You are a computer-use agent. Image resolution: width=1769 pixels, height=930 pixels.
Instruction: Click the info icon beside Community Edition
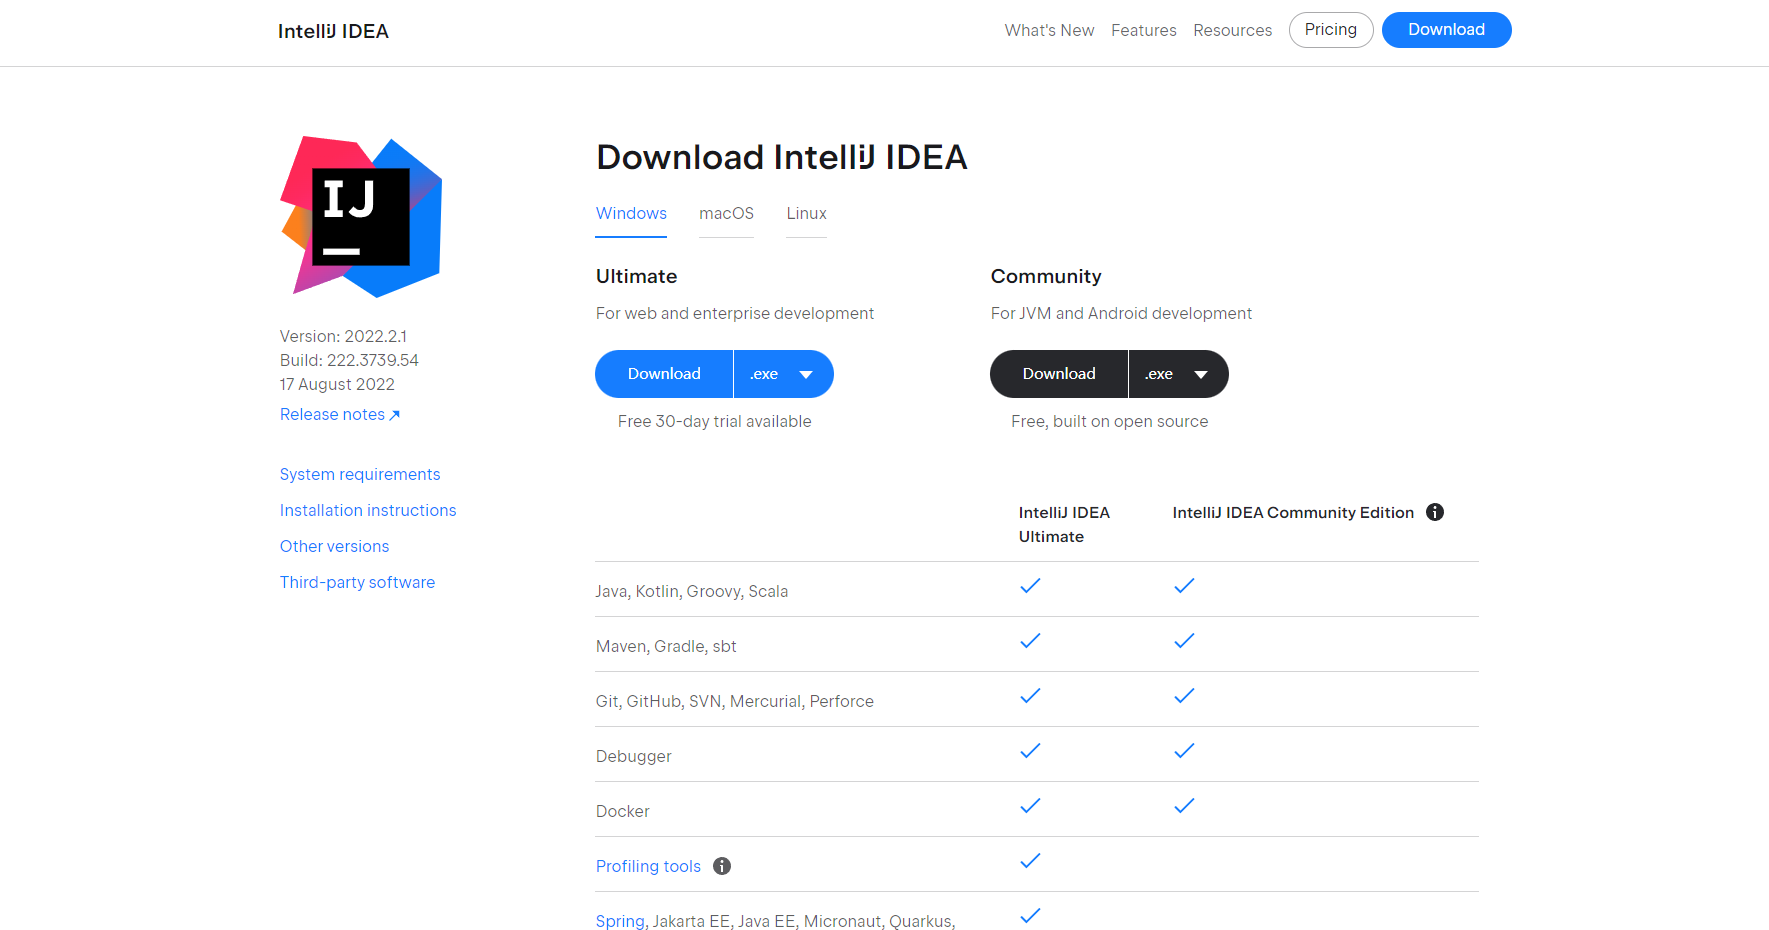(1435, 512)
